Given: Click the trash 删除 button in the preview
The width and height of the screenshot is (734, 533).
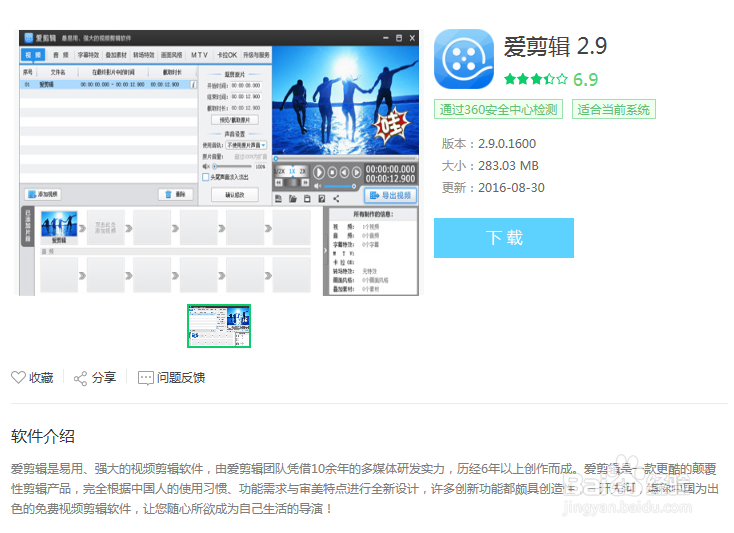Looking at the screenshot, I should click(x=176, y=194).
